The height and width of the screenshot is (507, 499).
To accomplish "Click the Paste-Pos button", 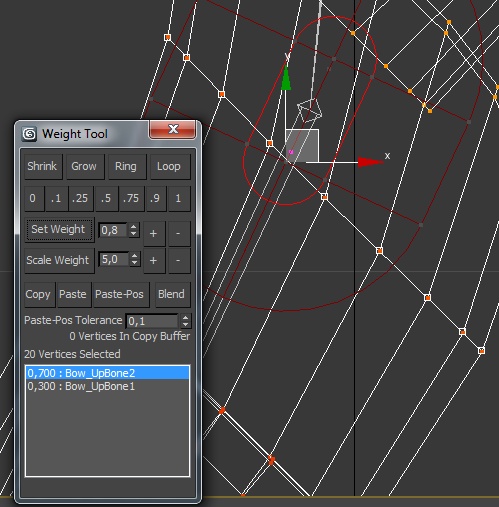I will tap(120, 294).
